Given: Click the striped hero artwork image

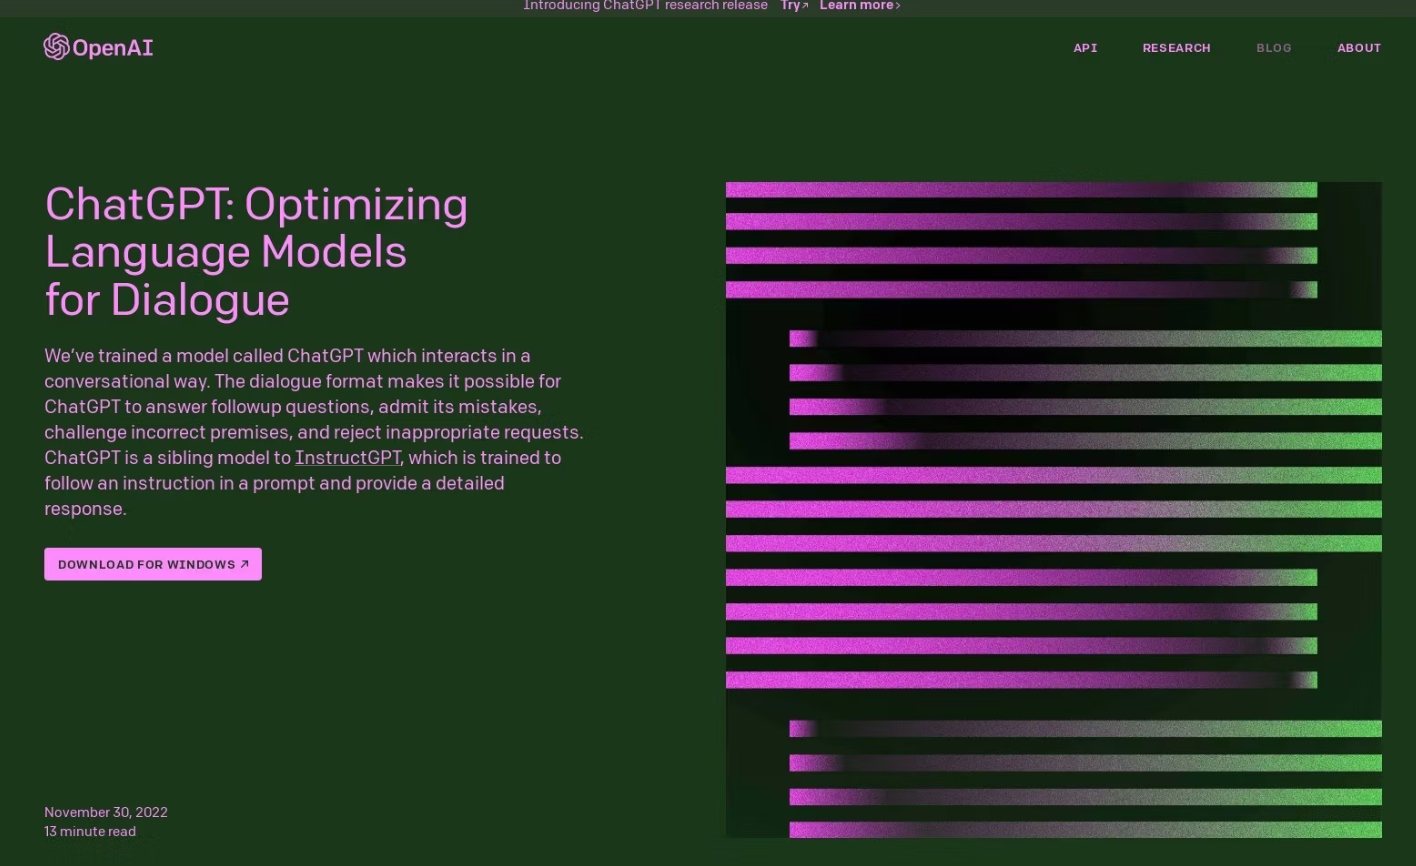Looking at the screenshot, I should coord(1054,510).
